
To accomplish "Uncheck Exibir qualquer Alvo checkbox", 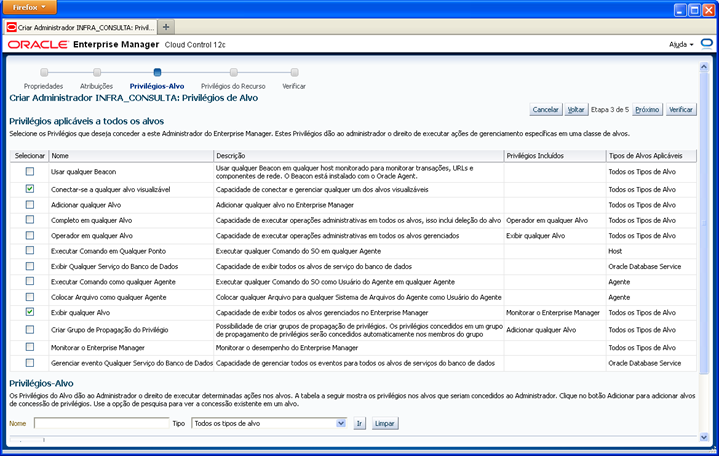I will pyautogui.click(x=30, y=312).
